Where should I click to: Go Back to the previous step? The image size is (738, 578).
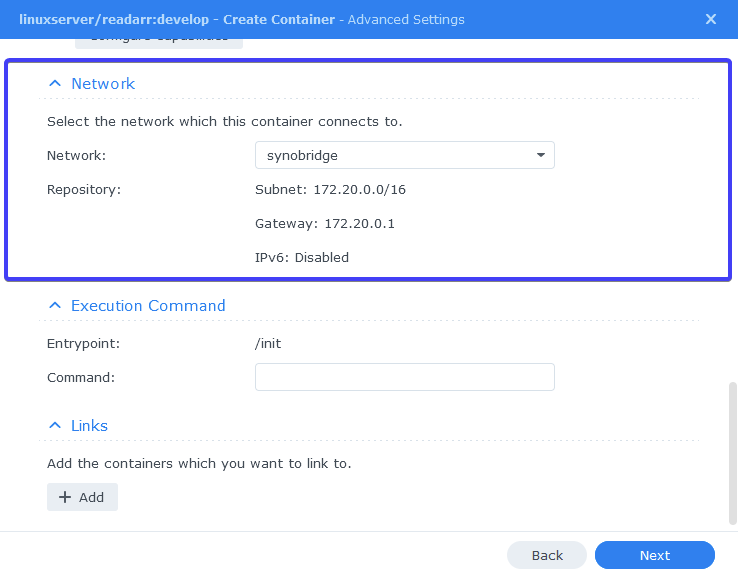[547, 555]
